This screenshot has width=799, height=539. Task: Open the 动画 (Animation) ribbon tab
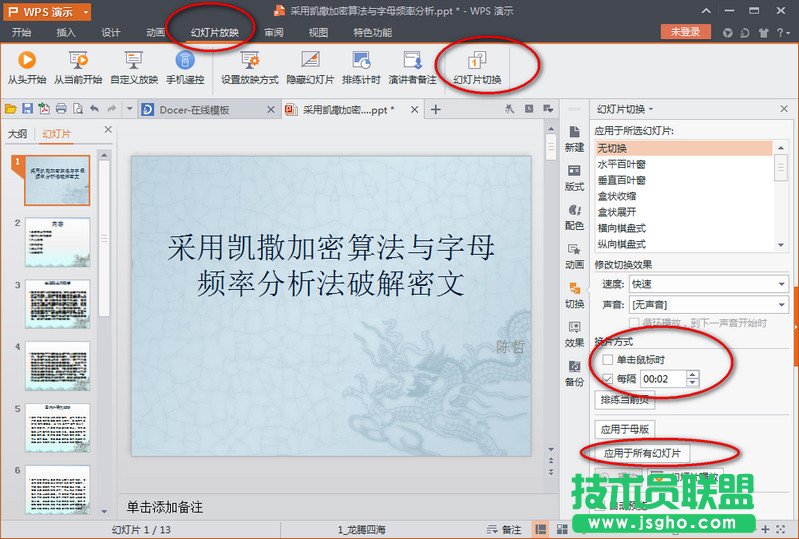click(155, 33)
